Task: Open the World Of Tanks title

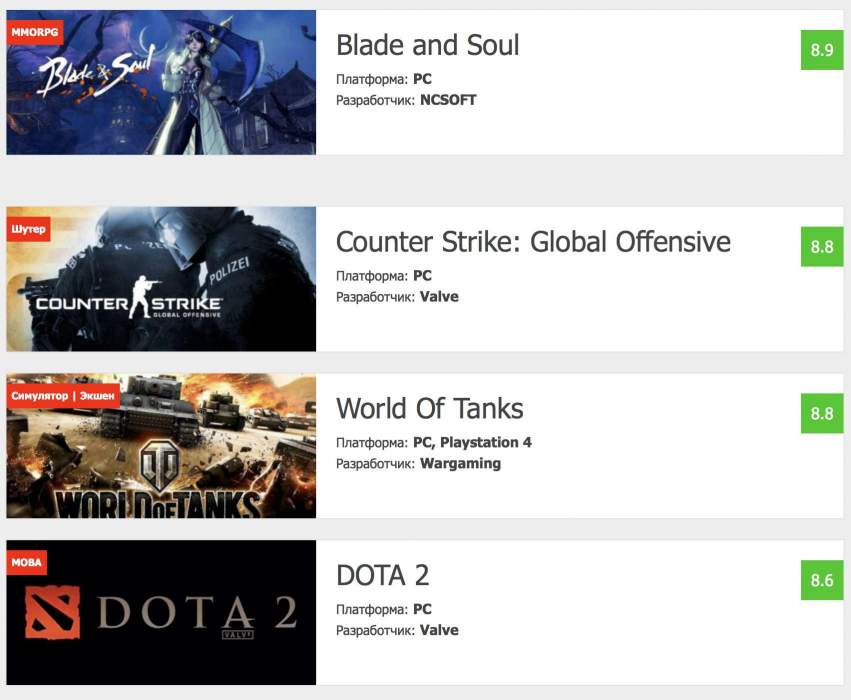Action: [429, 408]
